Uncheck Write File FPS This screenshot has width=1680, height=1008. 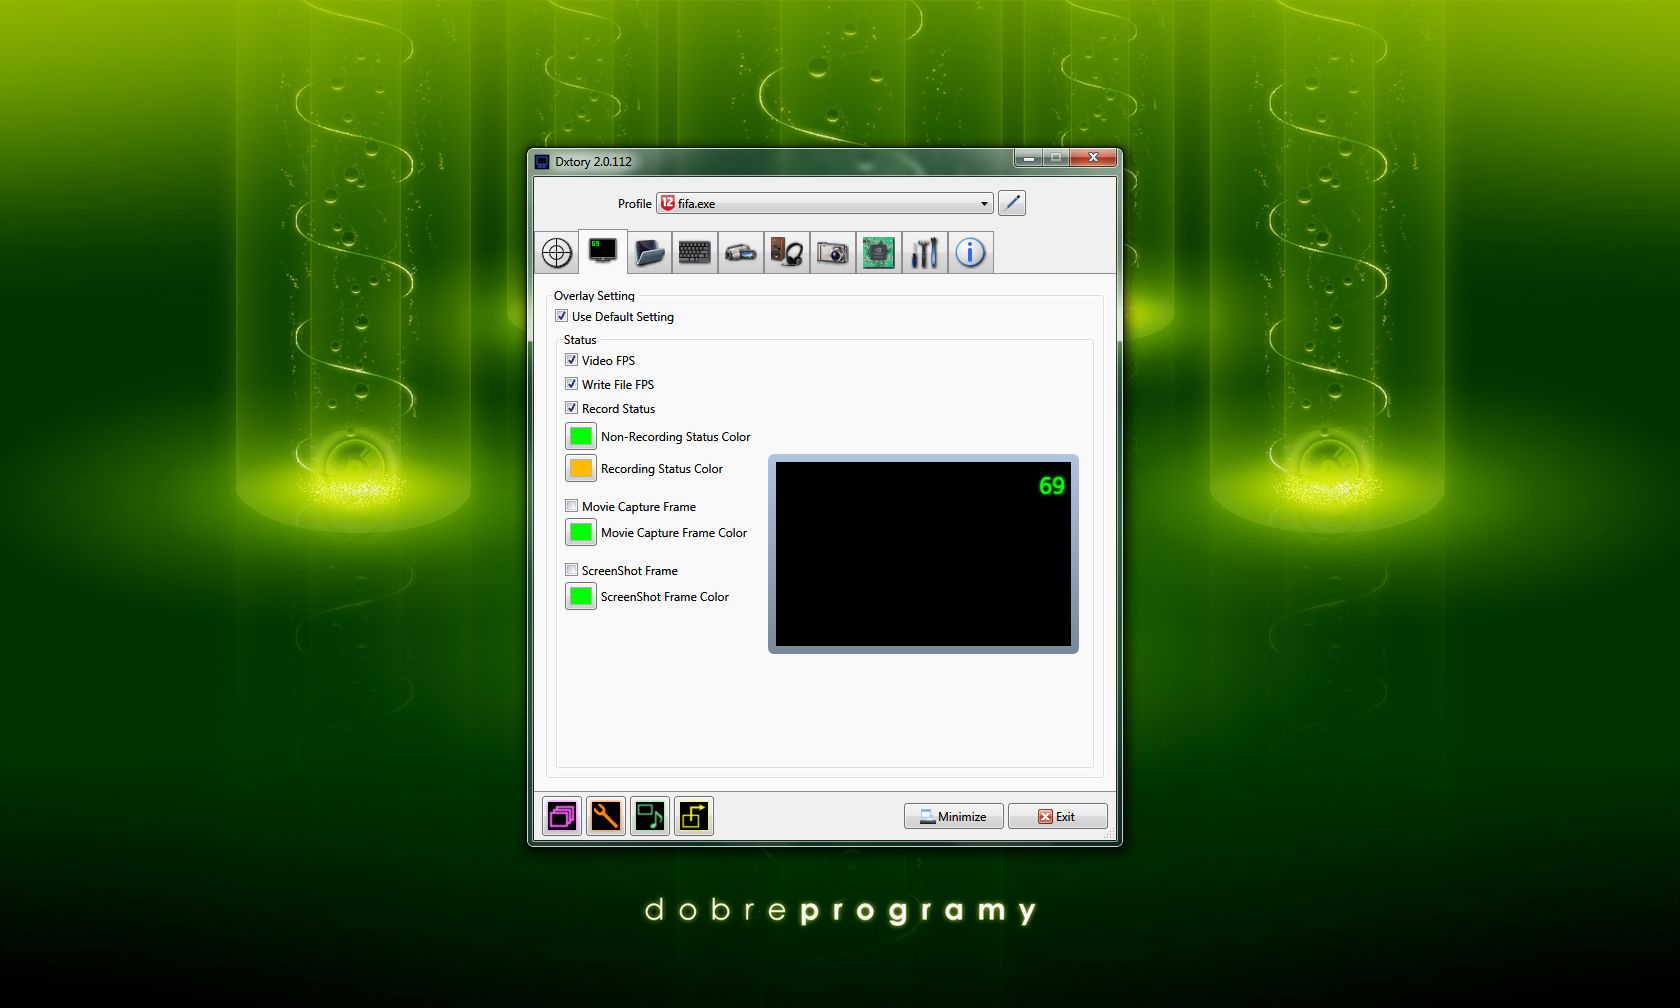pos(571,384)
